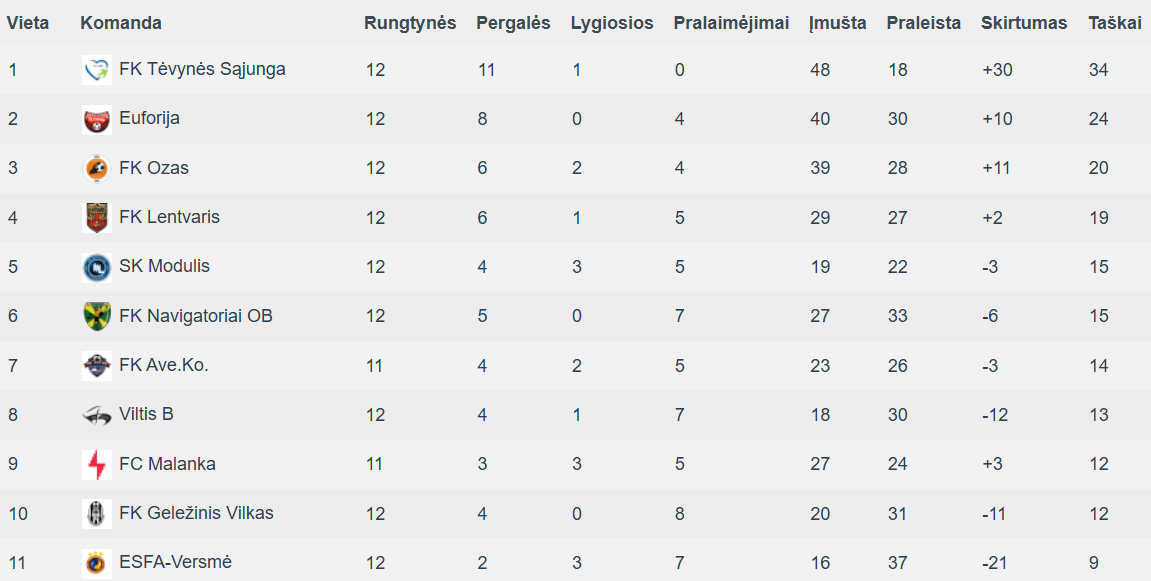Open the FK Geležinis Vilkas striped crest

click(97, 513)
